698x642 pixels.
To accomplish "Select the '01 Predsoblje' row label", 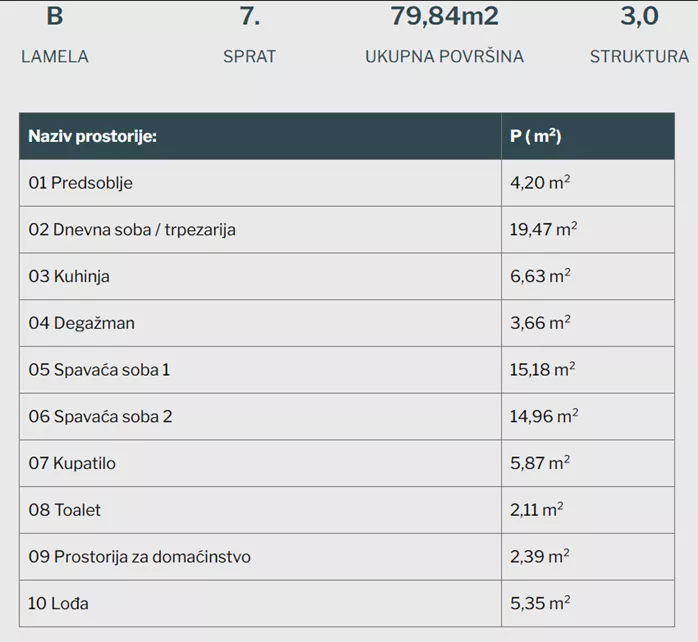I will click(x=80, y=183).
